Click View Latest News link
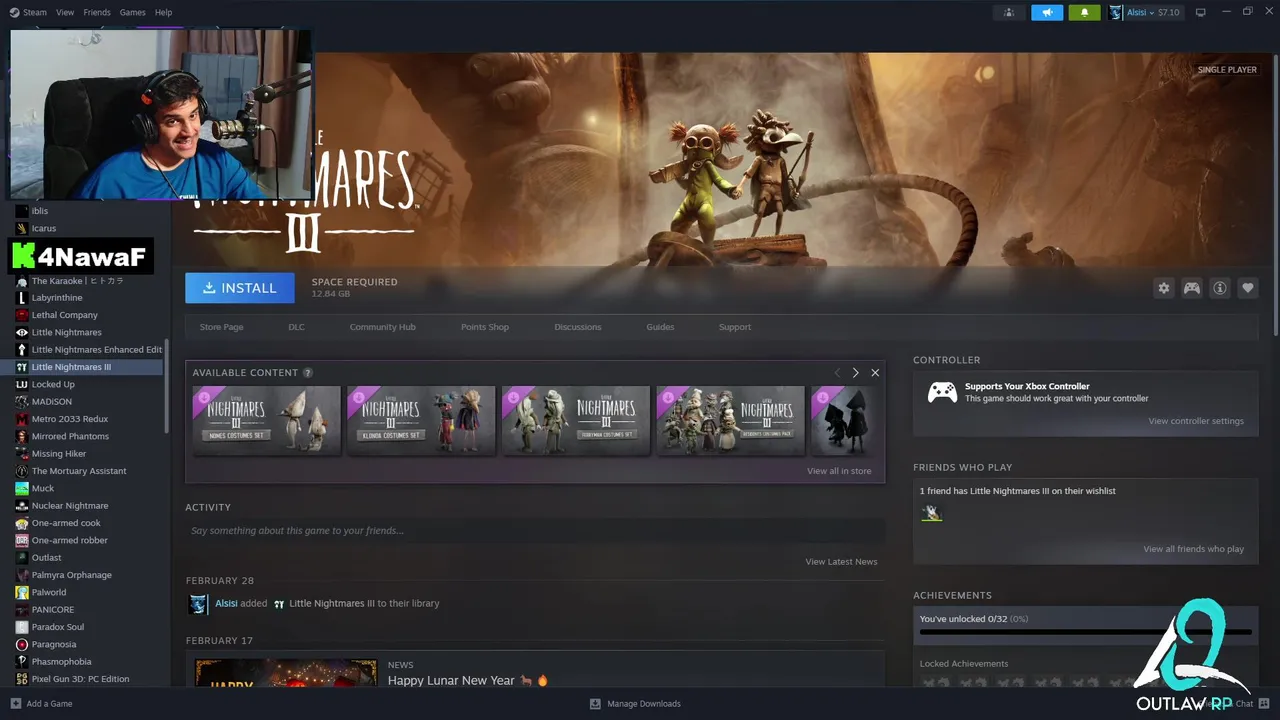The width and height of the screenshot is (1280, 720). coord(841,562)
